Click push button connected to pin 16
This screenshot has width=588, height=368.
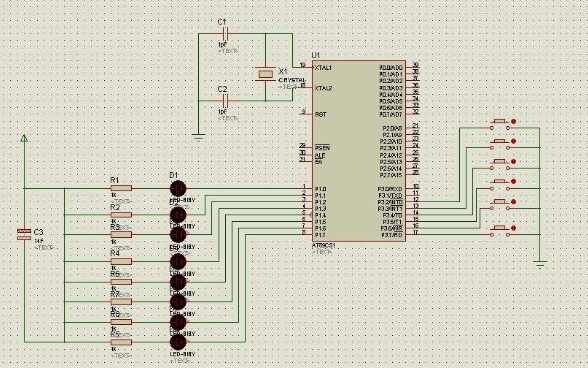click(500, 205)
